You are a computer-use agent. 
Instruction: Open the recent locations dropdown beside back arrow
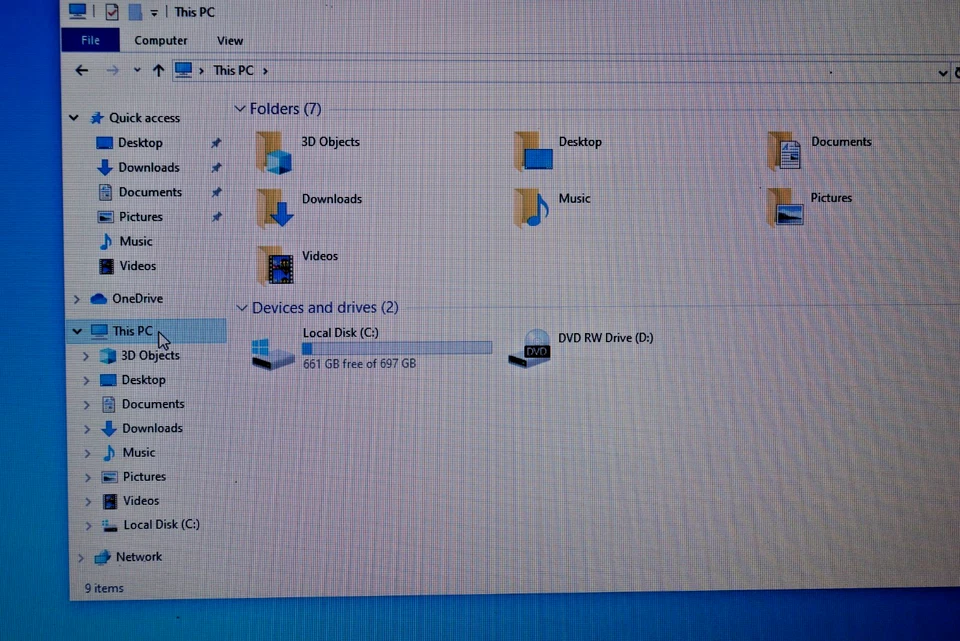(137, 70)
